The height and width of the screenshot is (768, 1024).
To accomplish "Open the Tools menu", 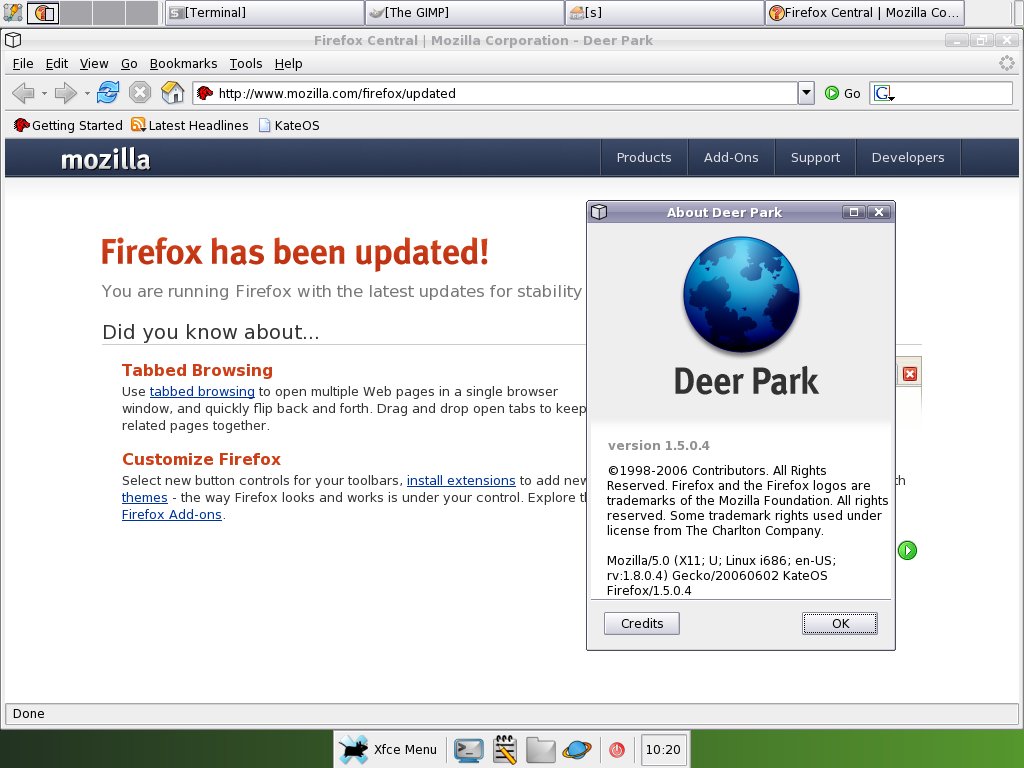I will tap(246, 63).
